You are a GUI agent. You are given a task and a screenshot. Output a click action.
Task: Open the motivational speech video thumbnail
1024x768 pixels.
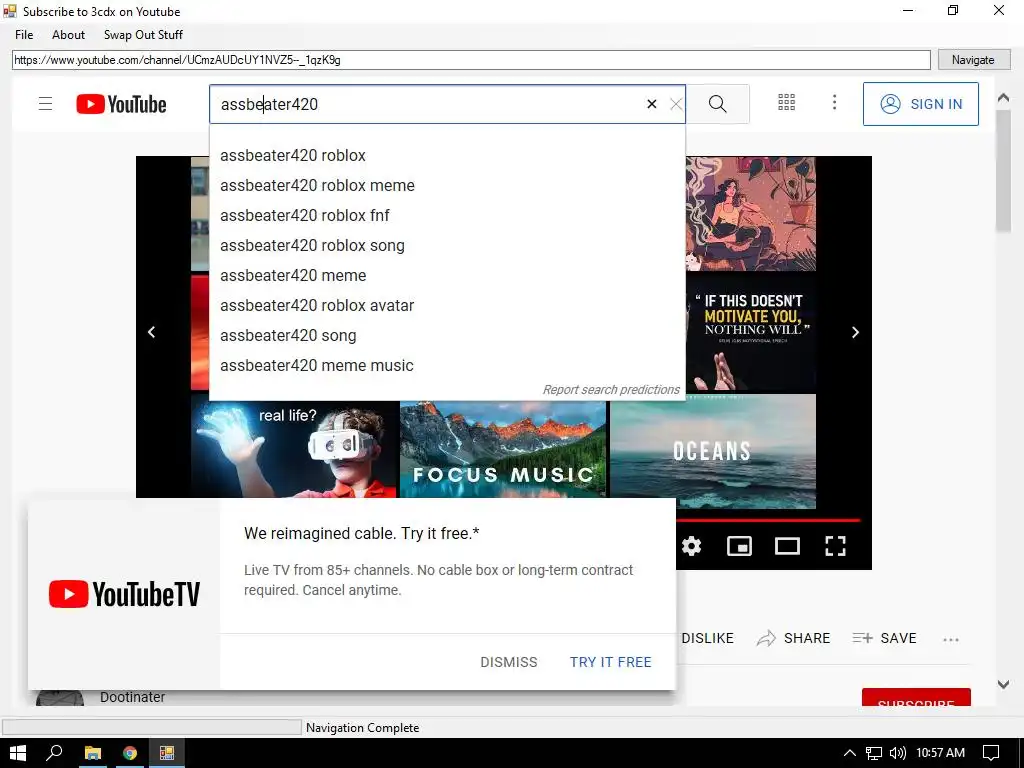[x=750, y=332]
